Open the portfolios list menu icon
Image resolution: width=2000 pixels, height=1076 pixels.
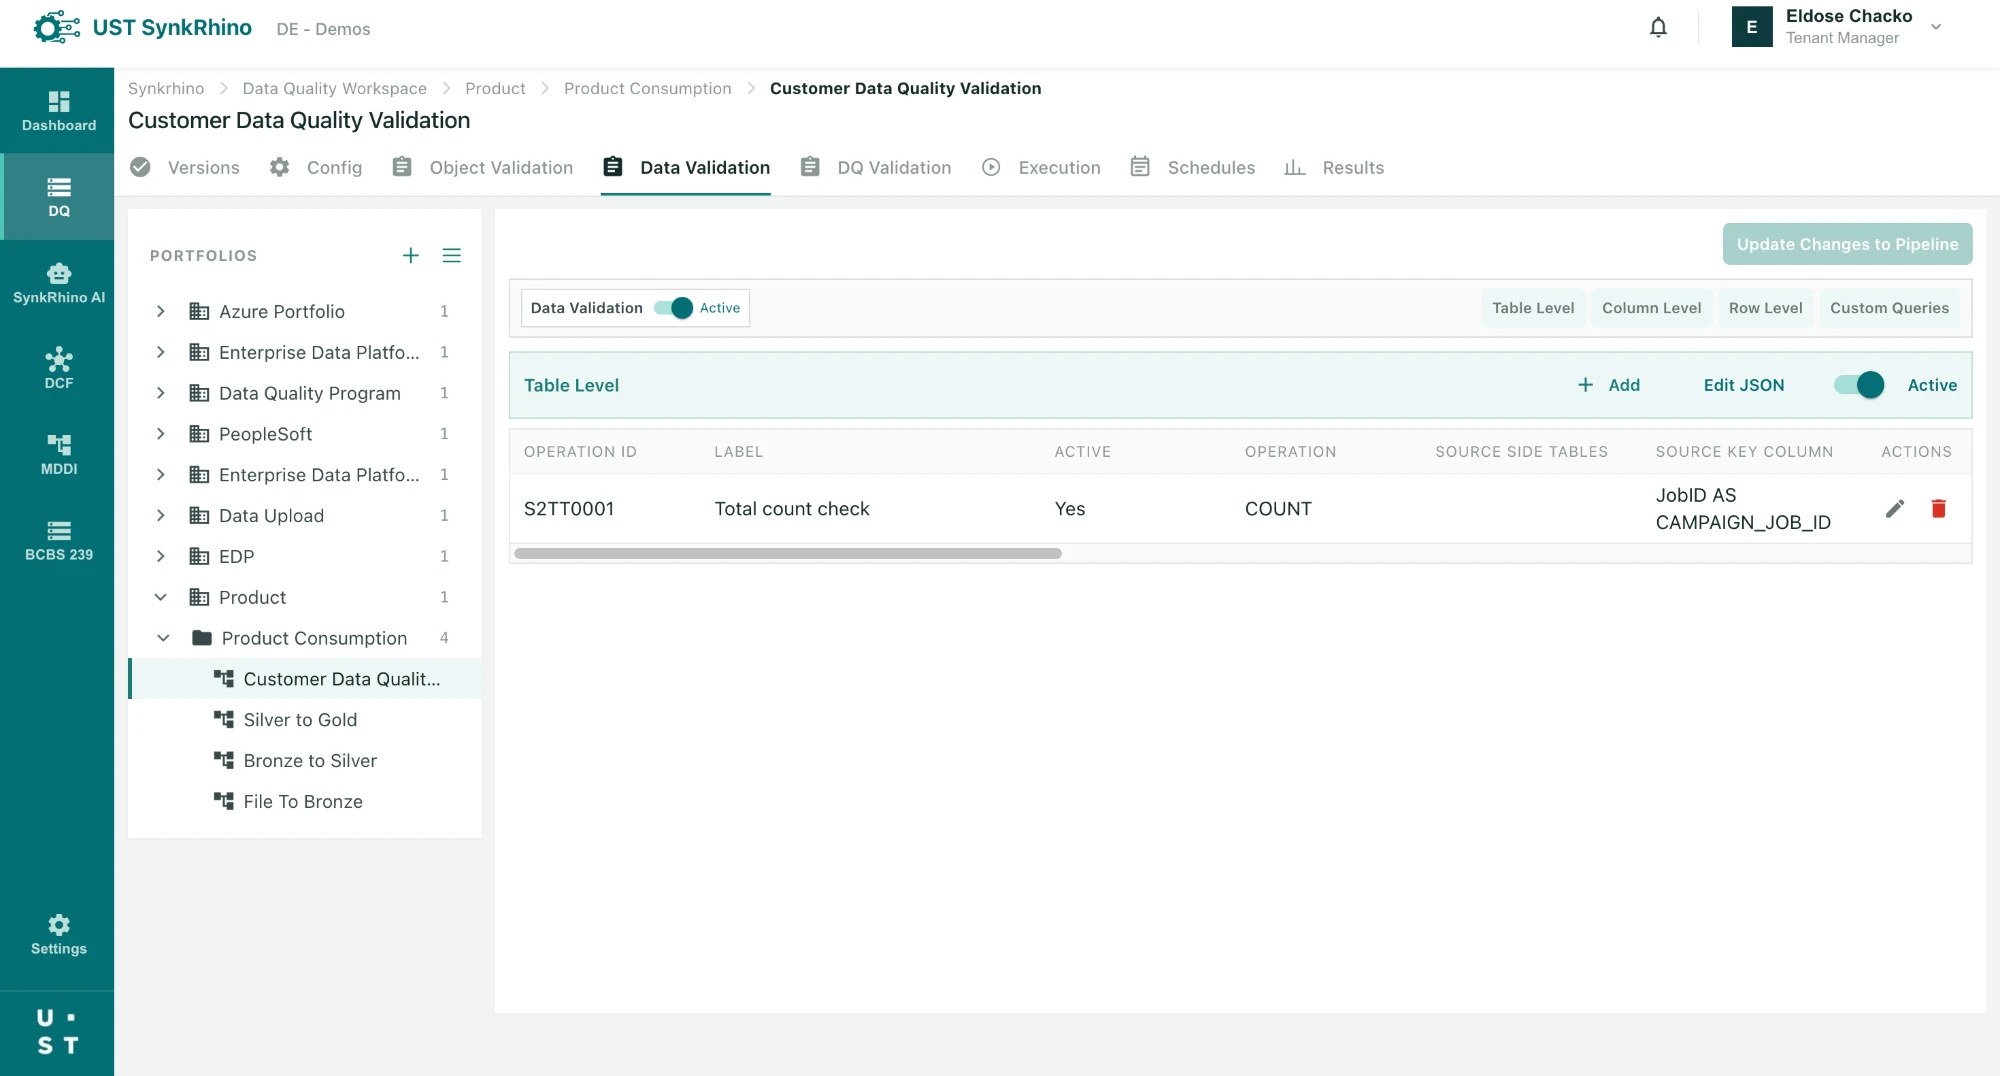point(452,256)
